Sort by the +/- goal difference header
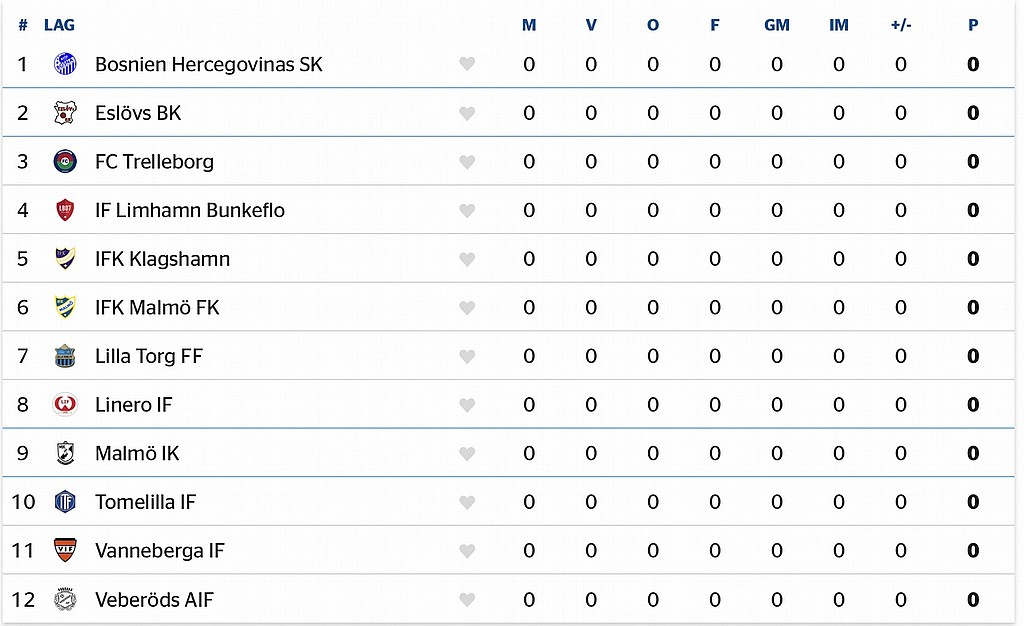Viewport: 1024px width, 626px height. (x=901, y=25)
